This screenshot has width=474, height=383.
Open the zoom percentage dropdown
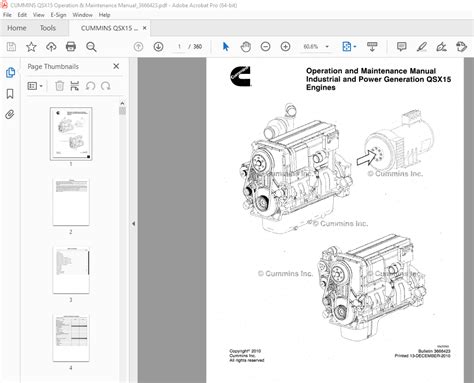tap(327, 47)
